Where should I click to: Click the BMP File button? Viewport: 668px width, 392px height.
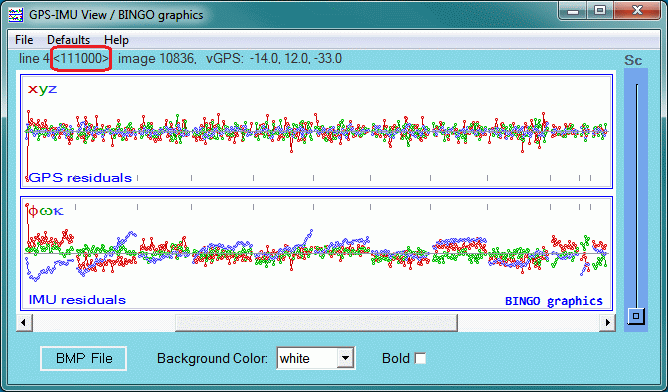coord(84,358)
